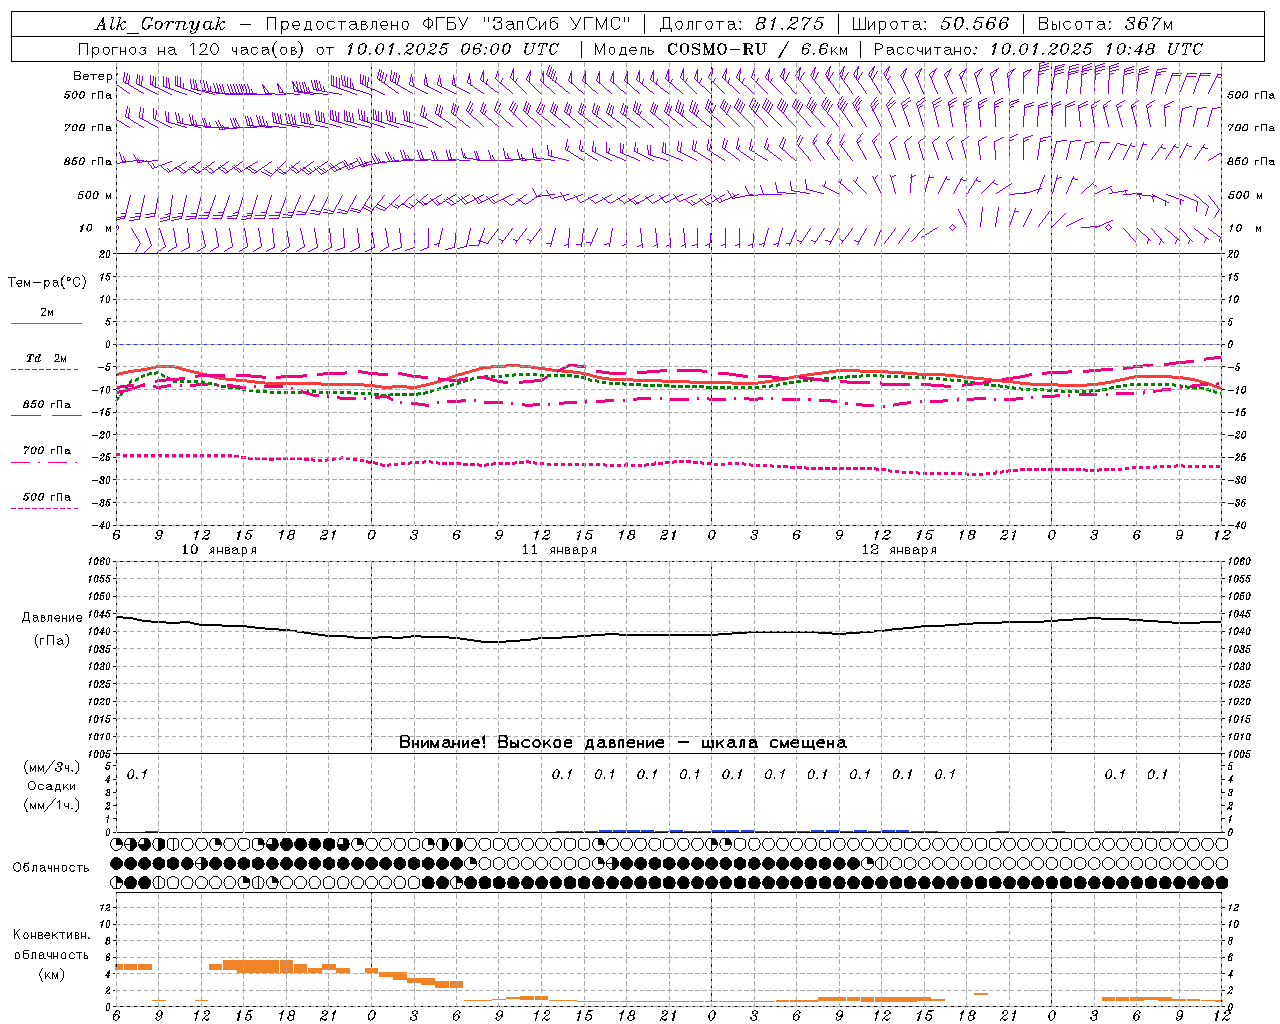Click the (км) convective cloud unit label
The width and height of the screenshot is (1280, 1024).
click(x=51, y=973)
